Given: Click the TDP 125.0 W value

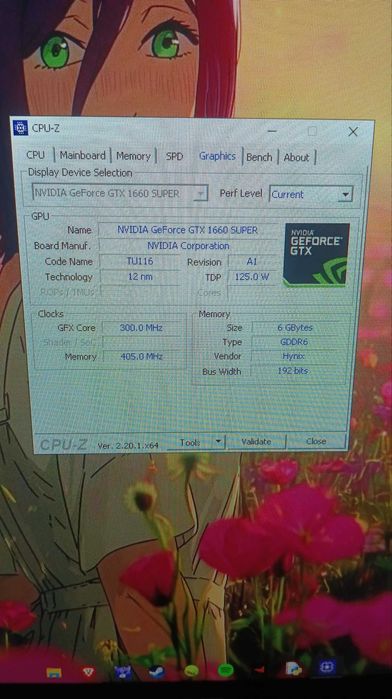Looking at the screenshot, I should [252, 277].
